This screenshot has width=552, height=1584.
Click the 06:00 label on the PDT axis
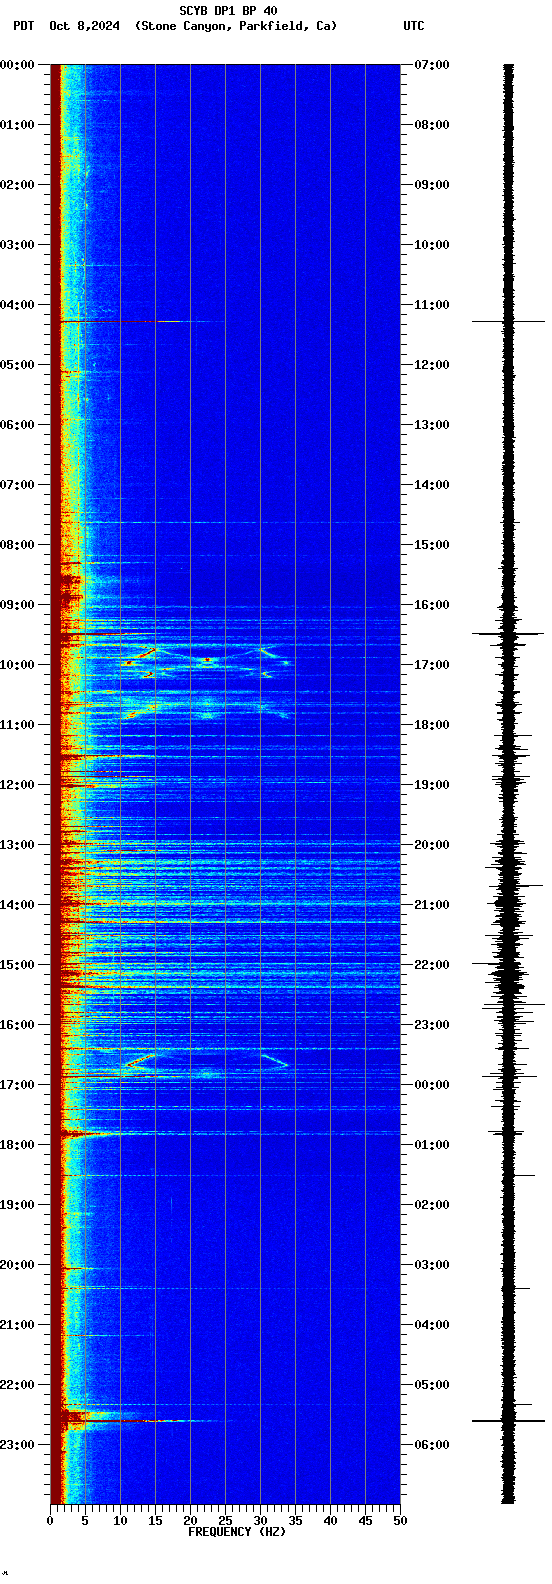18,425
